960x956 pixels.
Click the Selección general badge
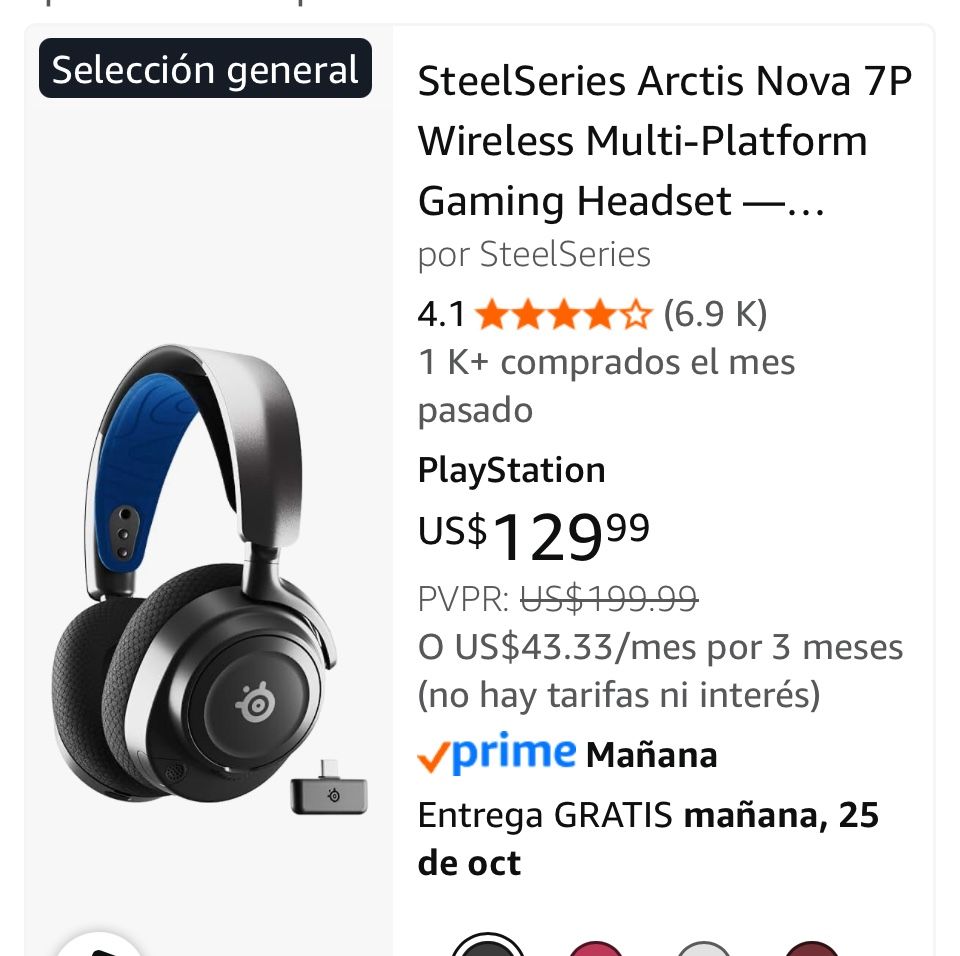point(205,67)
